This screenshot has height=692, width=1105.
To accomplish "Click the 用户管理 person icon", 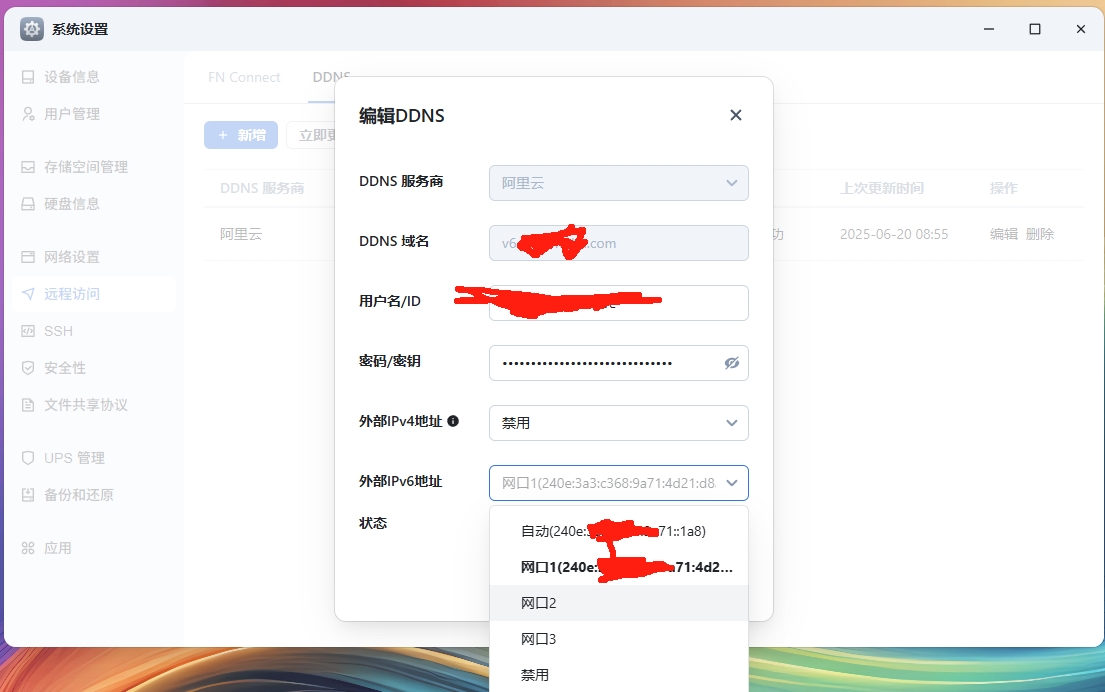I will pyautogui.click(x=28, y=113).
